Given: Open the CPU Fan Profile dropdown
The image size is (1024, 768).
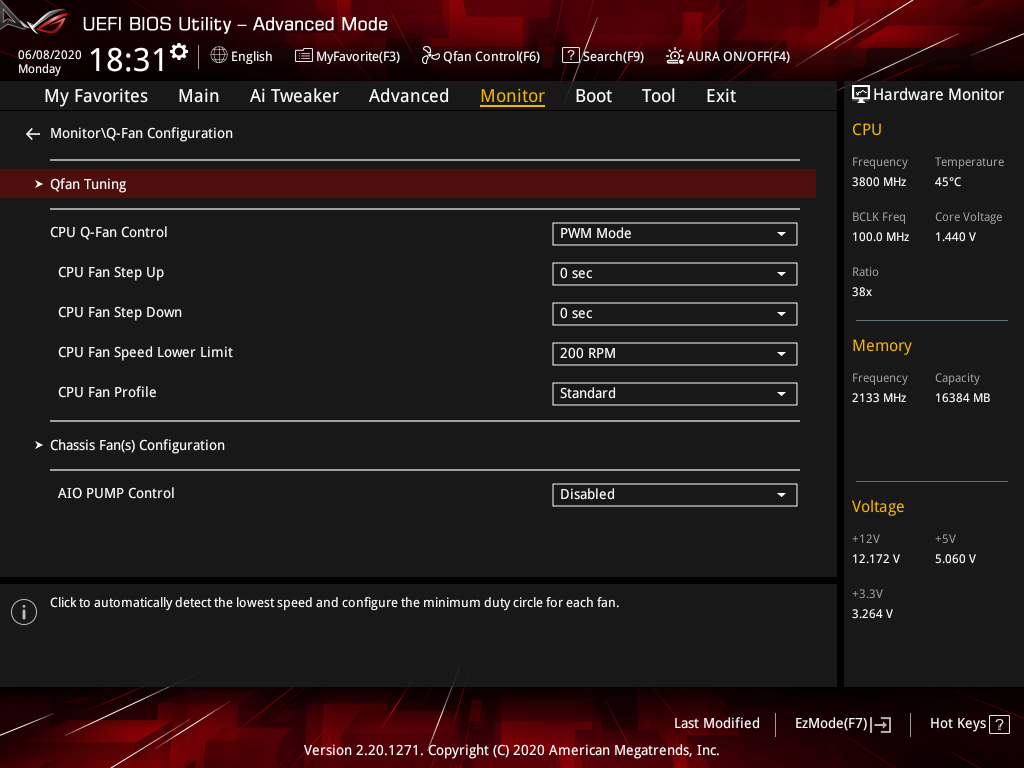Looking at the screenshot, I should pyautogui.click(x=675, y=394).
